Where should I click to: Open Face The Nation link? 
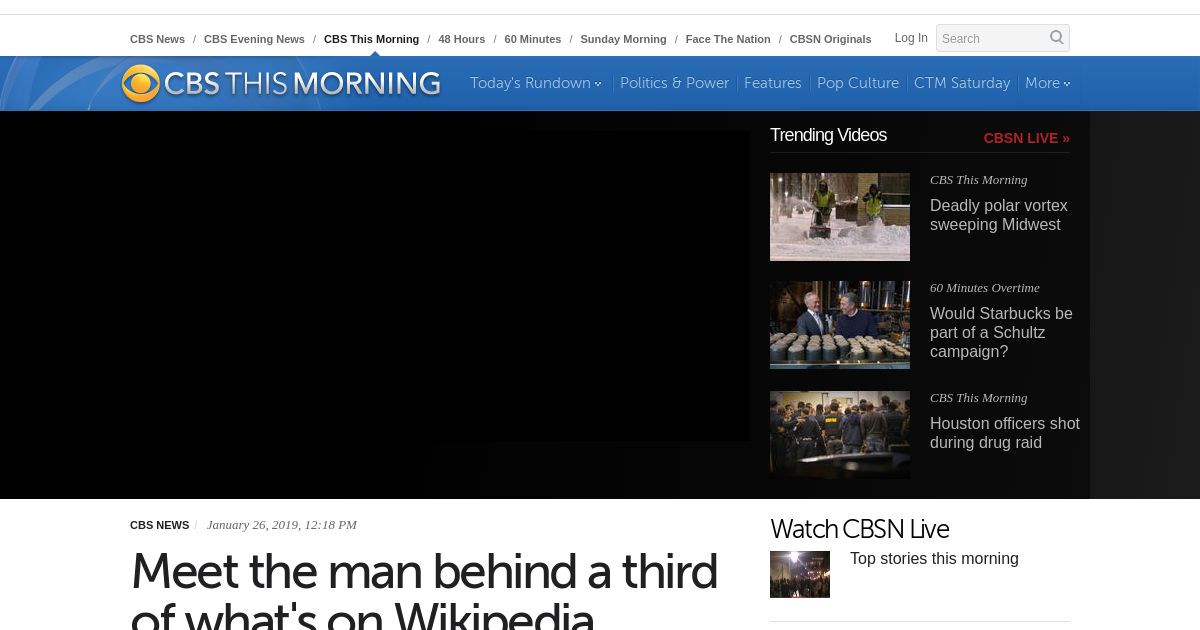727,39
